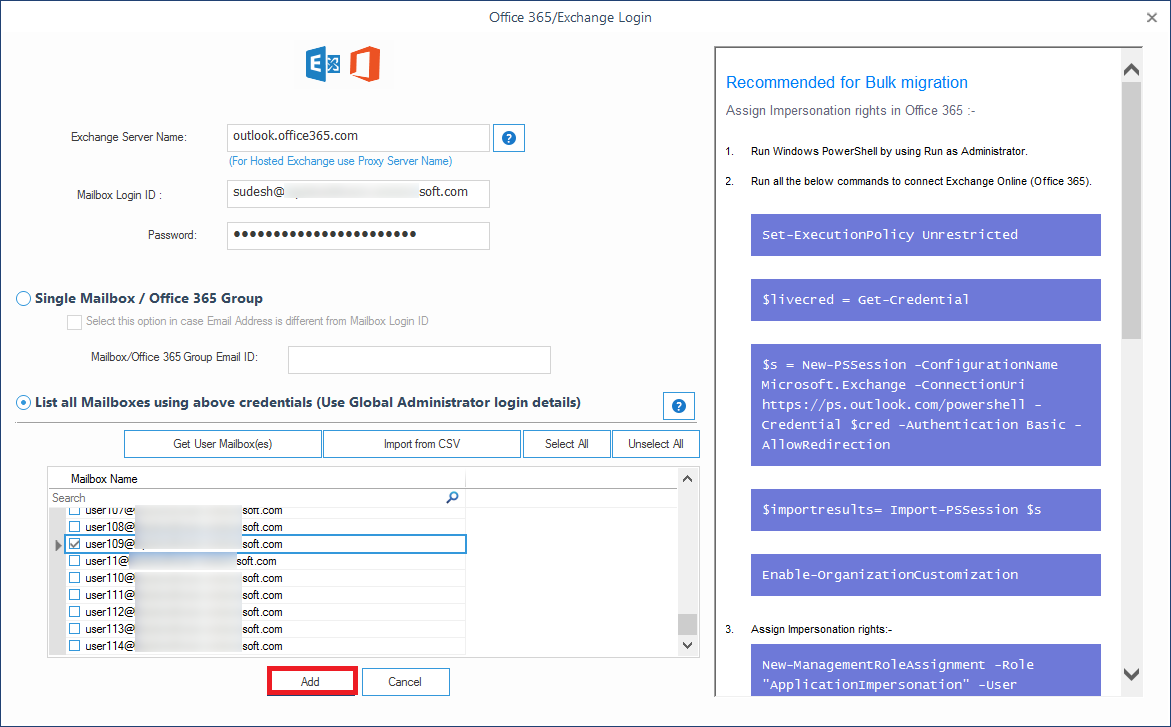The height and width of the screenshot is (727, 1171).
Task: Check the user111 mailbox checkbox
Action: tap(74, 595)
